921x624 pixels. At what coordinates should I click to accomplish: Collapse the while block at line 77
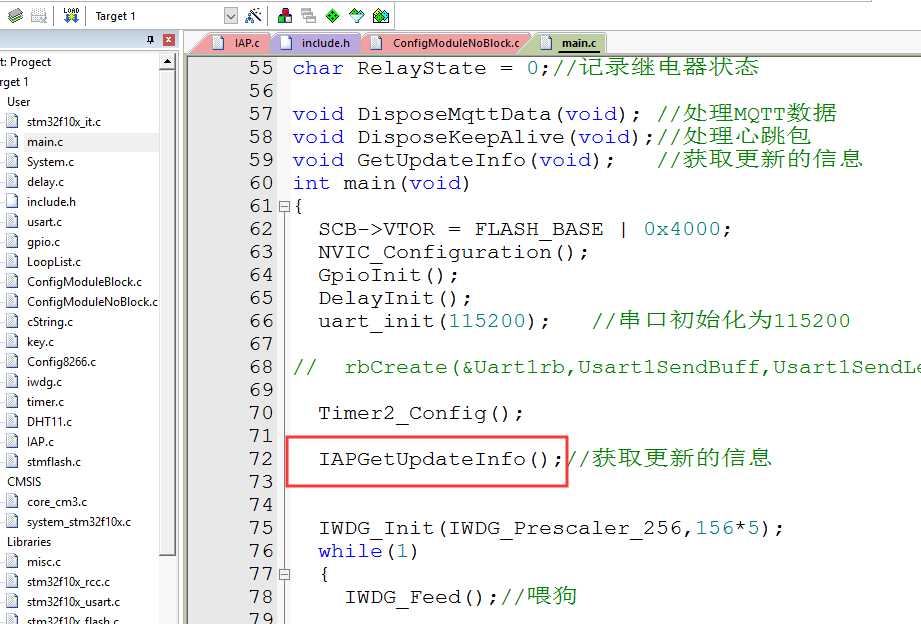pyautogui.click(x=284, y=574)
